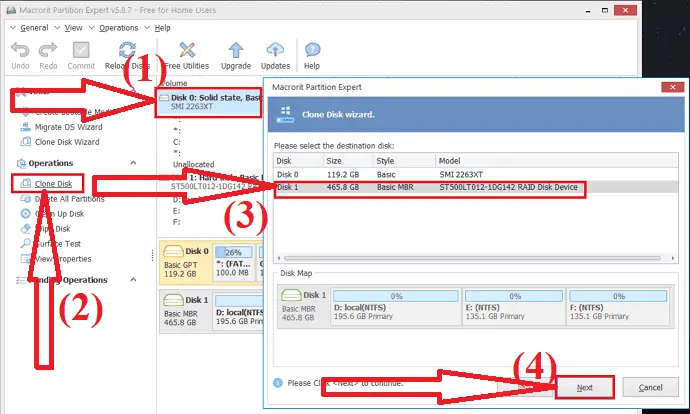This screenshot has width=690, height=414.
Task: Click the Size column header in wizard
Action: 348,161
